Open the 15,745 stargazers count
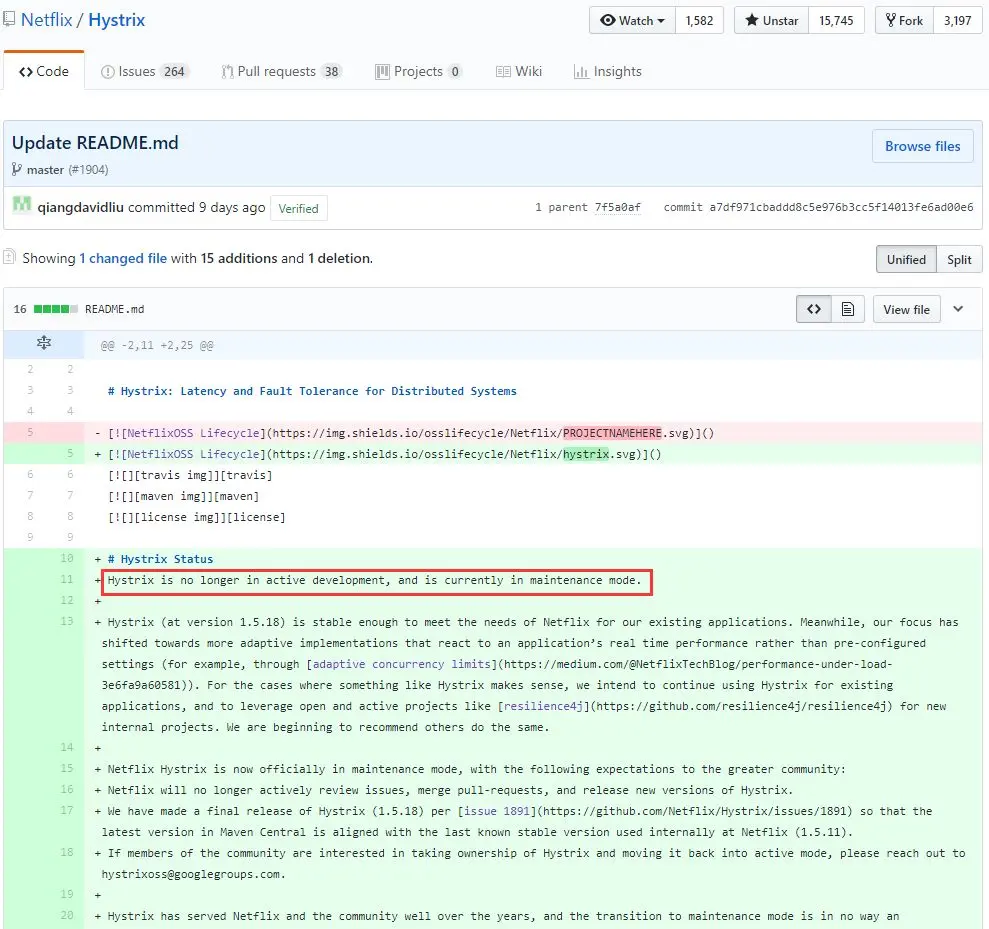The width and height of the screenshot is (989, 929). 836,20
